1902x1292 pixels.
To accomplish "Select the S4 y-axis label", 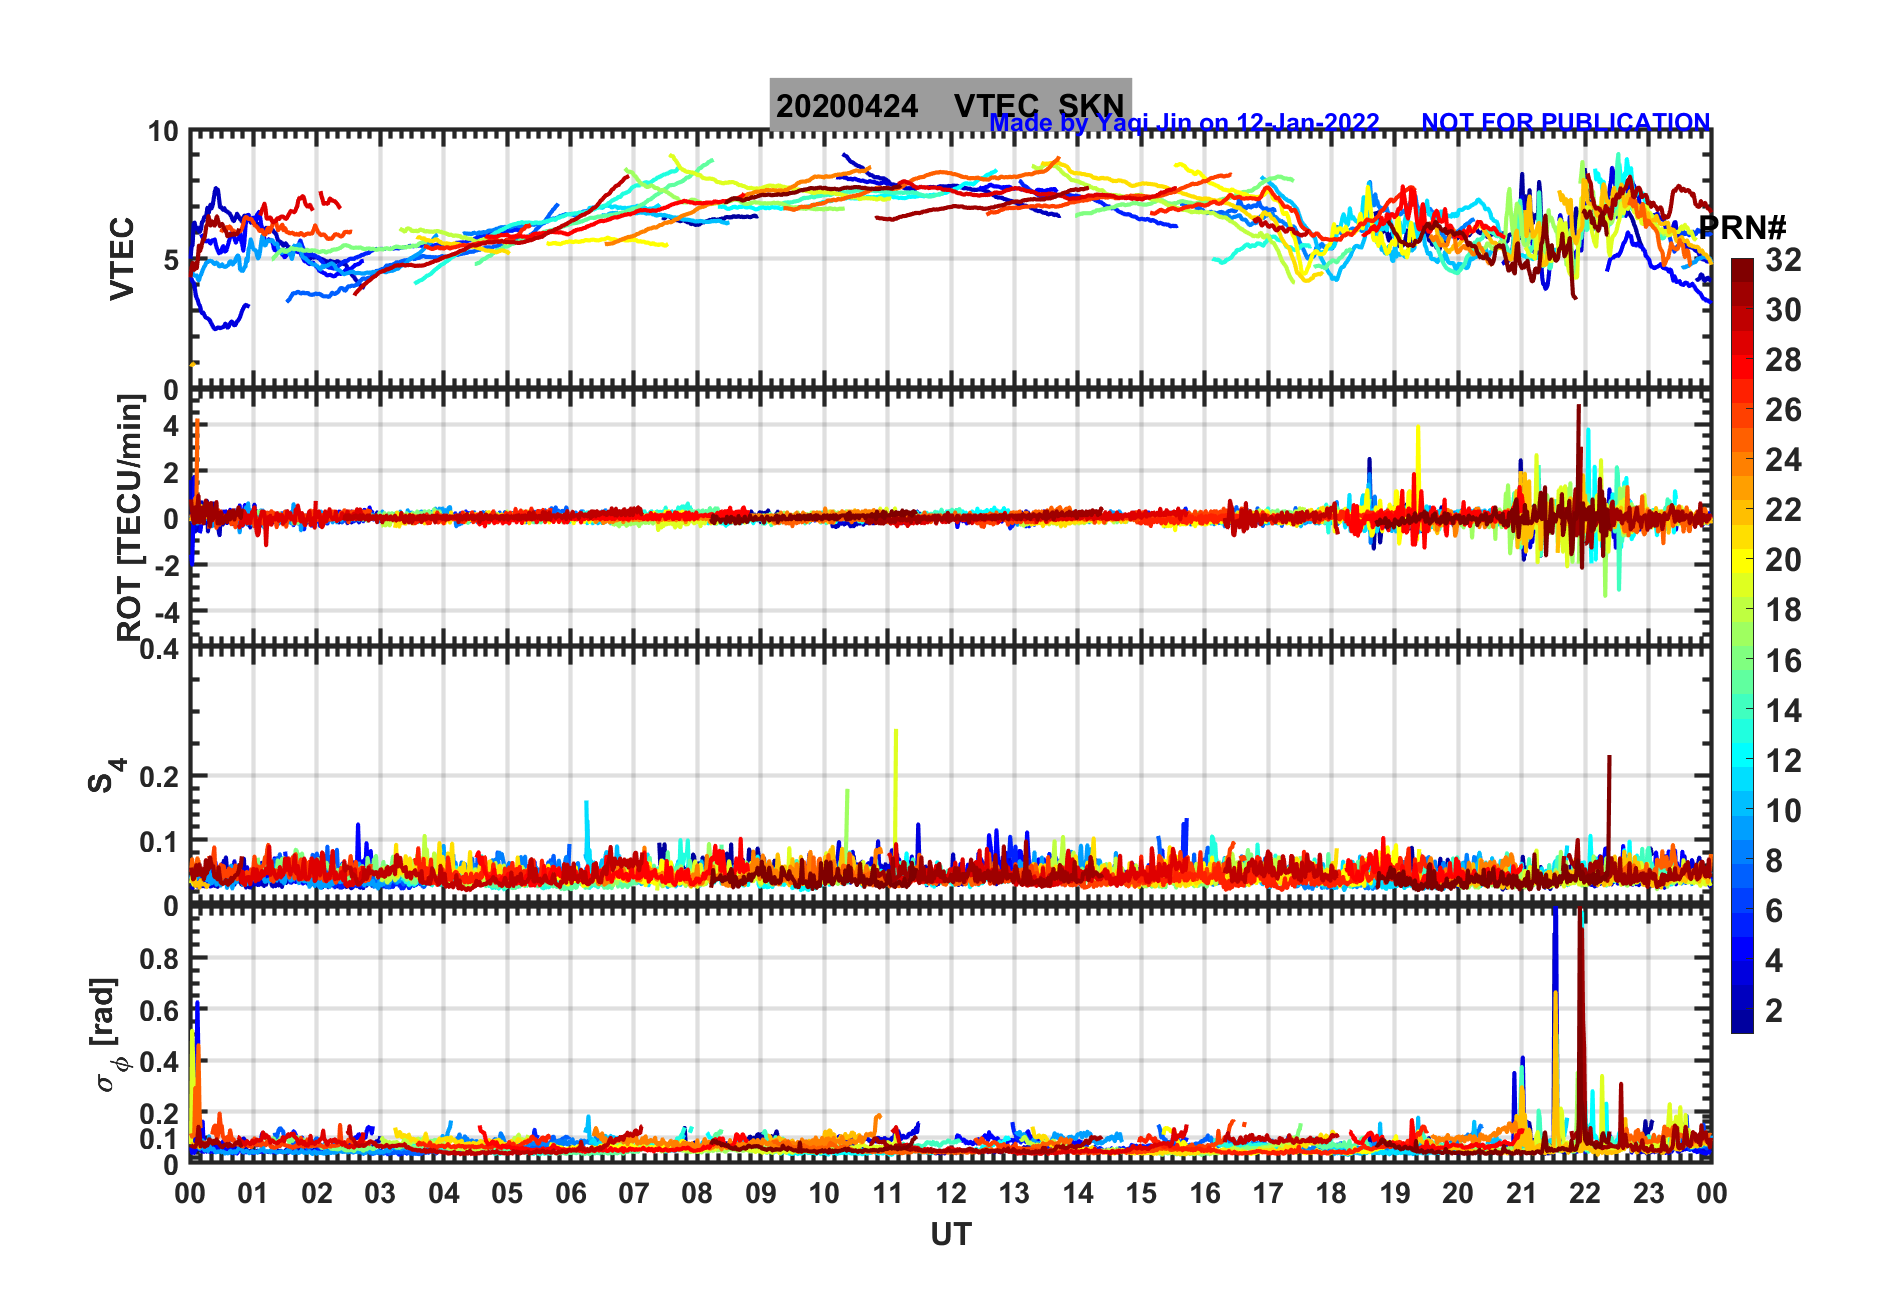I will click(x=105, y=775).
